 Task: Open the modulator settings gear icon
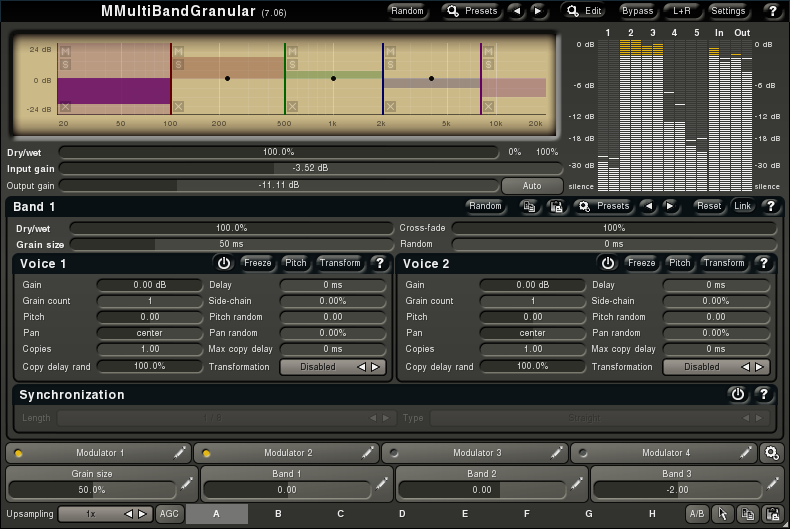click(771, 453)
